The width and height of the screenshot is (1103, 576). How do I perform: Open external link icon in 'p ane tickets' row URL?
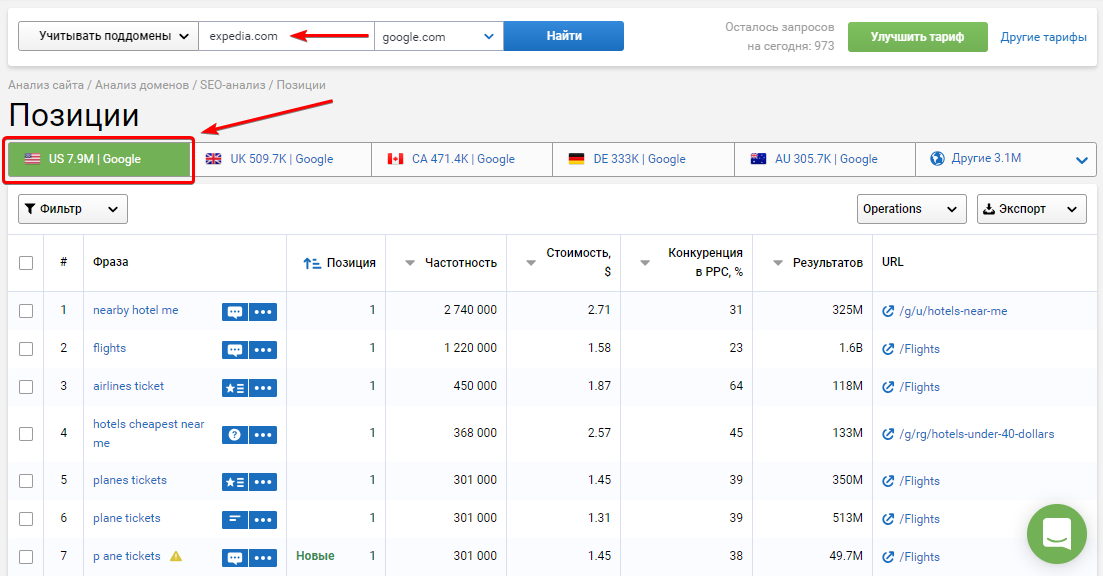pyautogui.click(x=888, y=557)
